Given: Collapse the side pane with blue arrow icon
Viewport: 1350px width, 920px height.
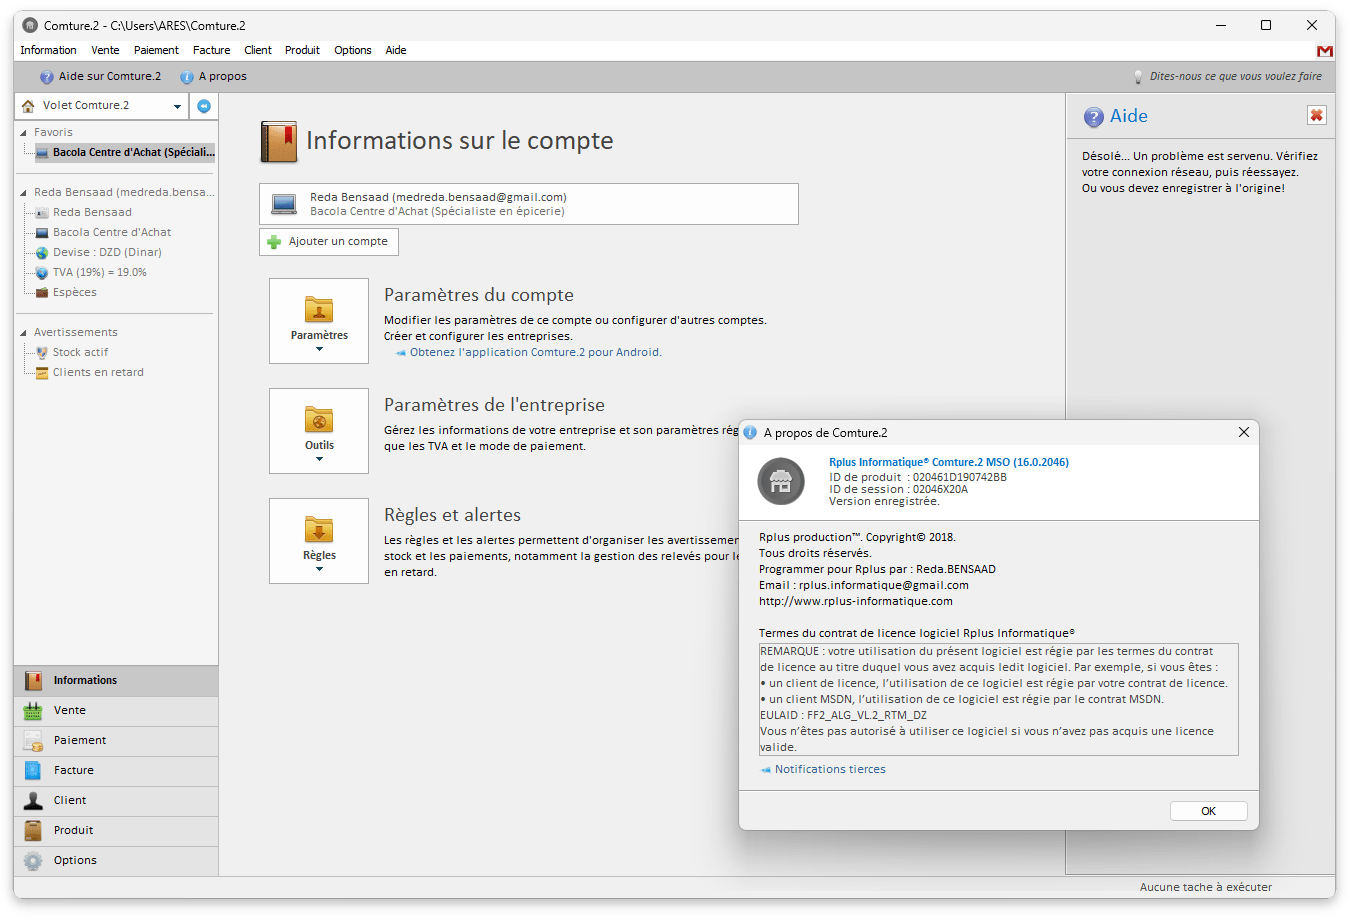Looking at the screenshot, I should (x=204, y=106).
